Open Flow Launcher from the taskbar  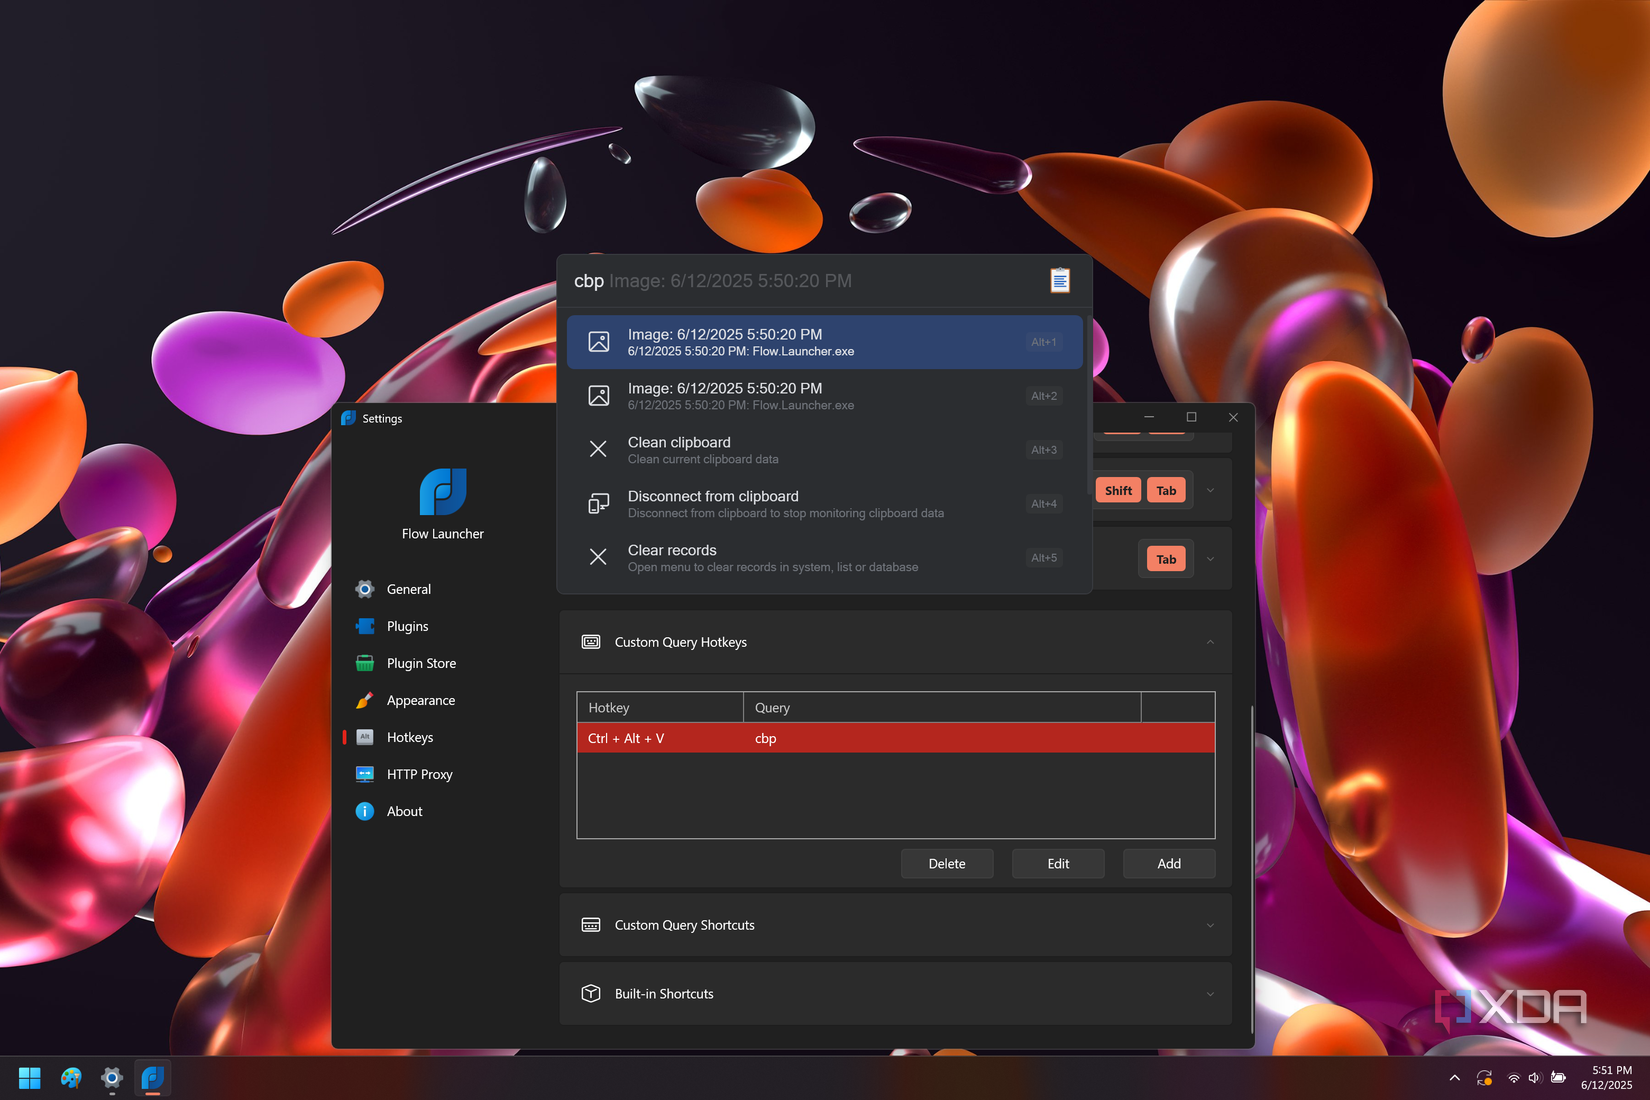152,1078
